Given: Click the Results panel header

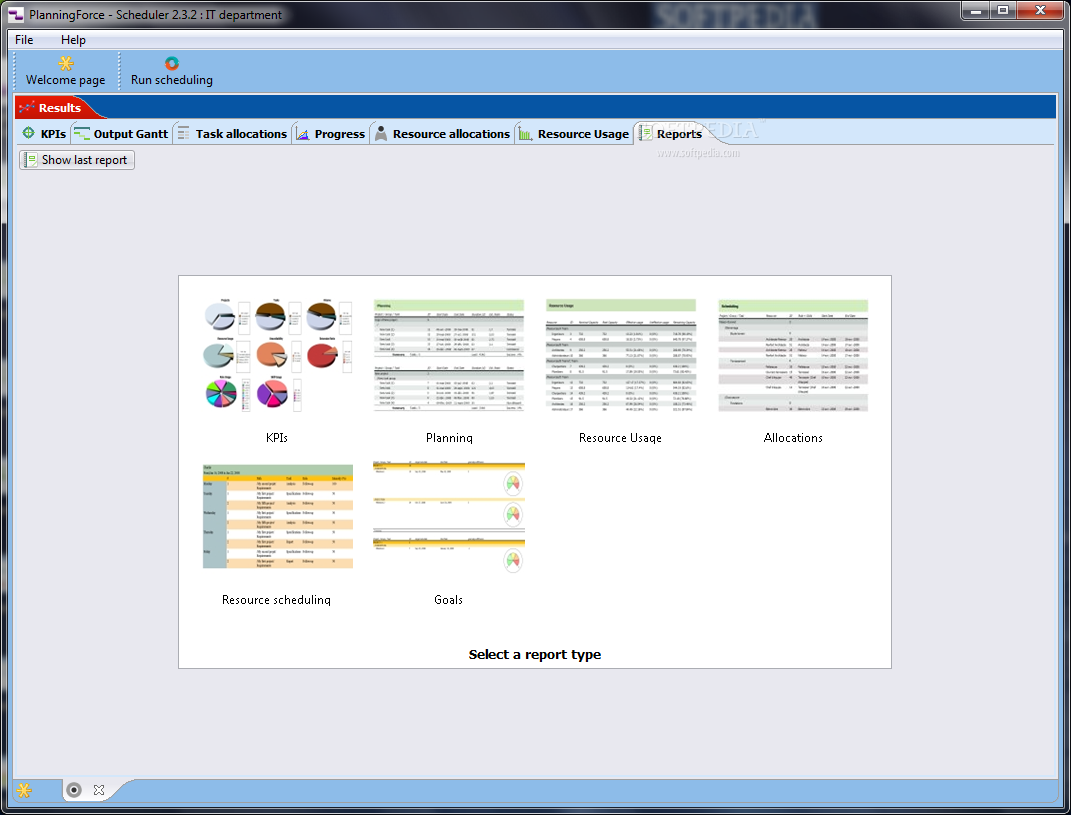Looking at the screenshot, I should [x=59, y=108].
